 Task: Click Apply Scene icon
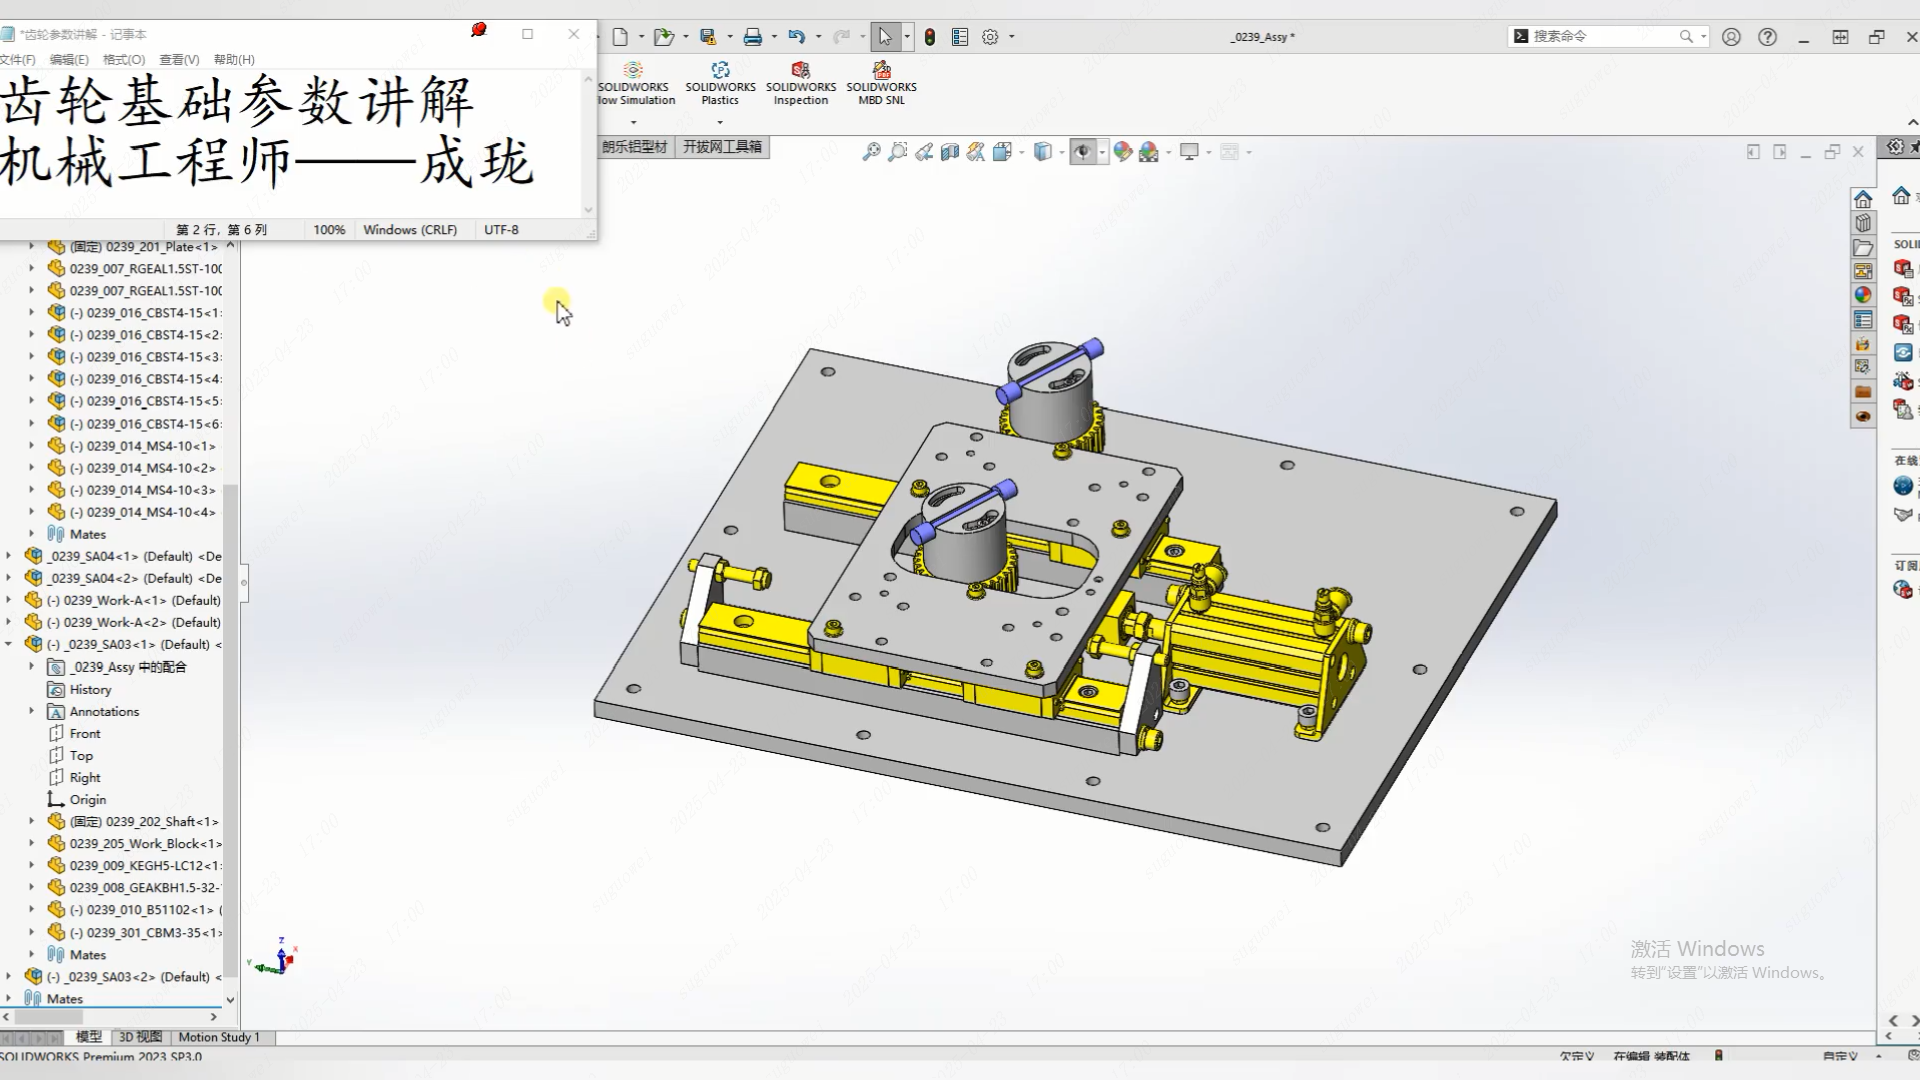point(1149,152)
